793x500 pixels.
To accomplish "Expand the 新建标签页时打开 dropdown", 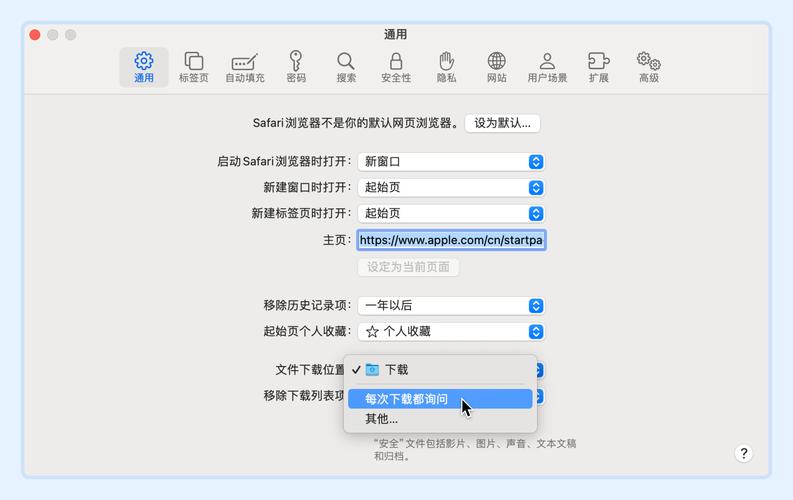I will tap(451, 213).
